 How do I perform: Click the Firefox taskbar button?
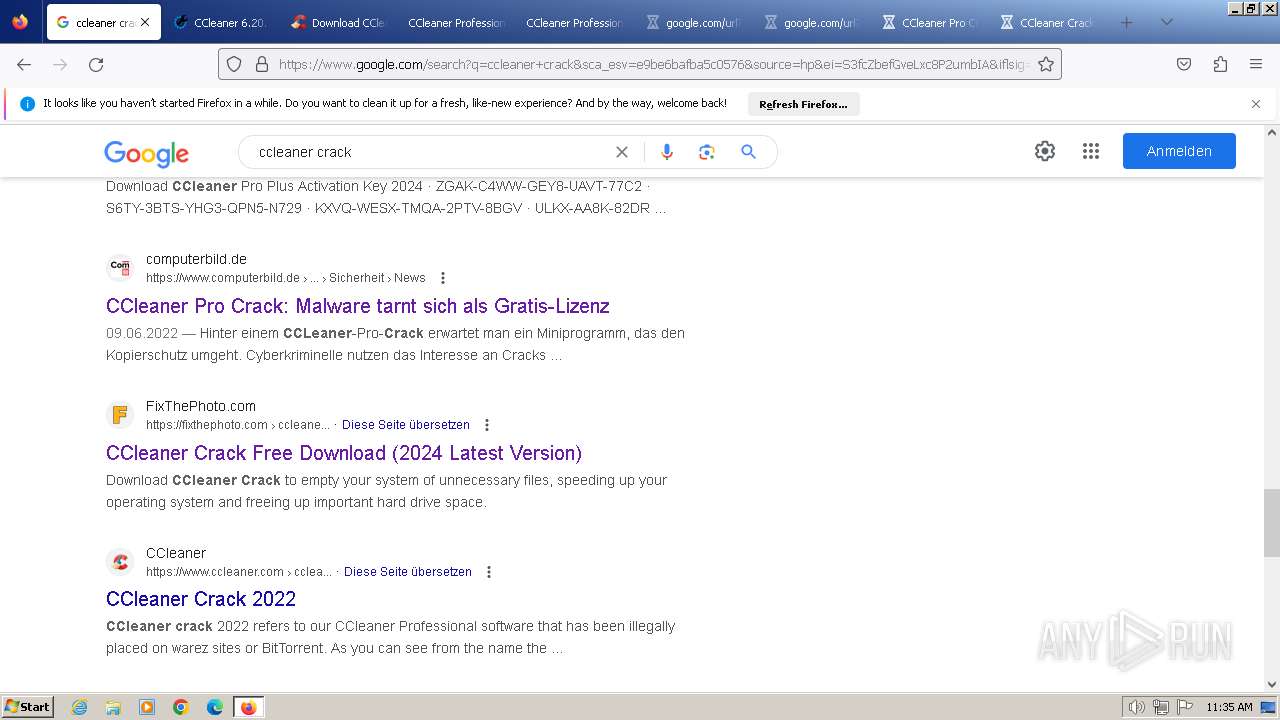[x=248, y=707]
